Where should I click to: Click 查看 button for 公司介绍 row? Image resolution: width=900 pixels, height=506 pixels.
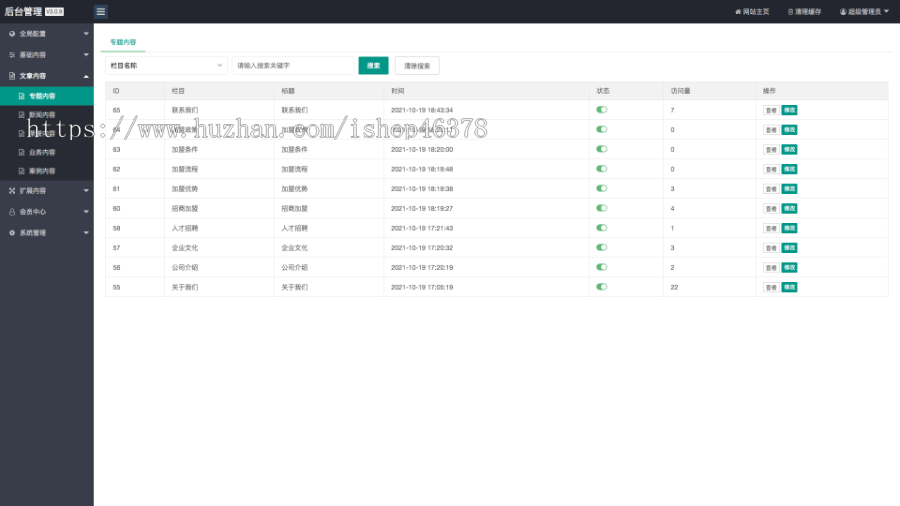[x=771, y=267]
